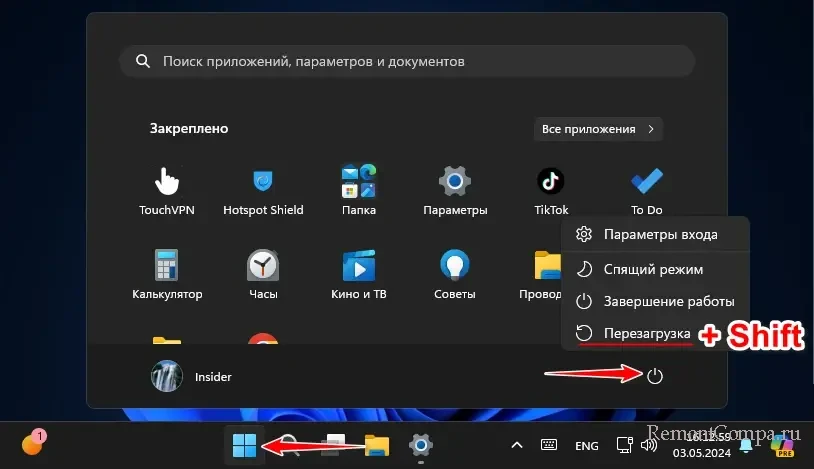814x469 pixels.
Task: Expand Все приложения list
Action: [598, 129]
